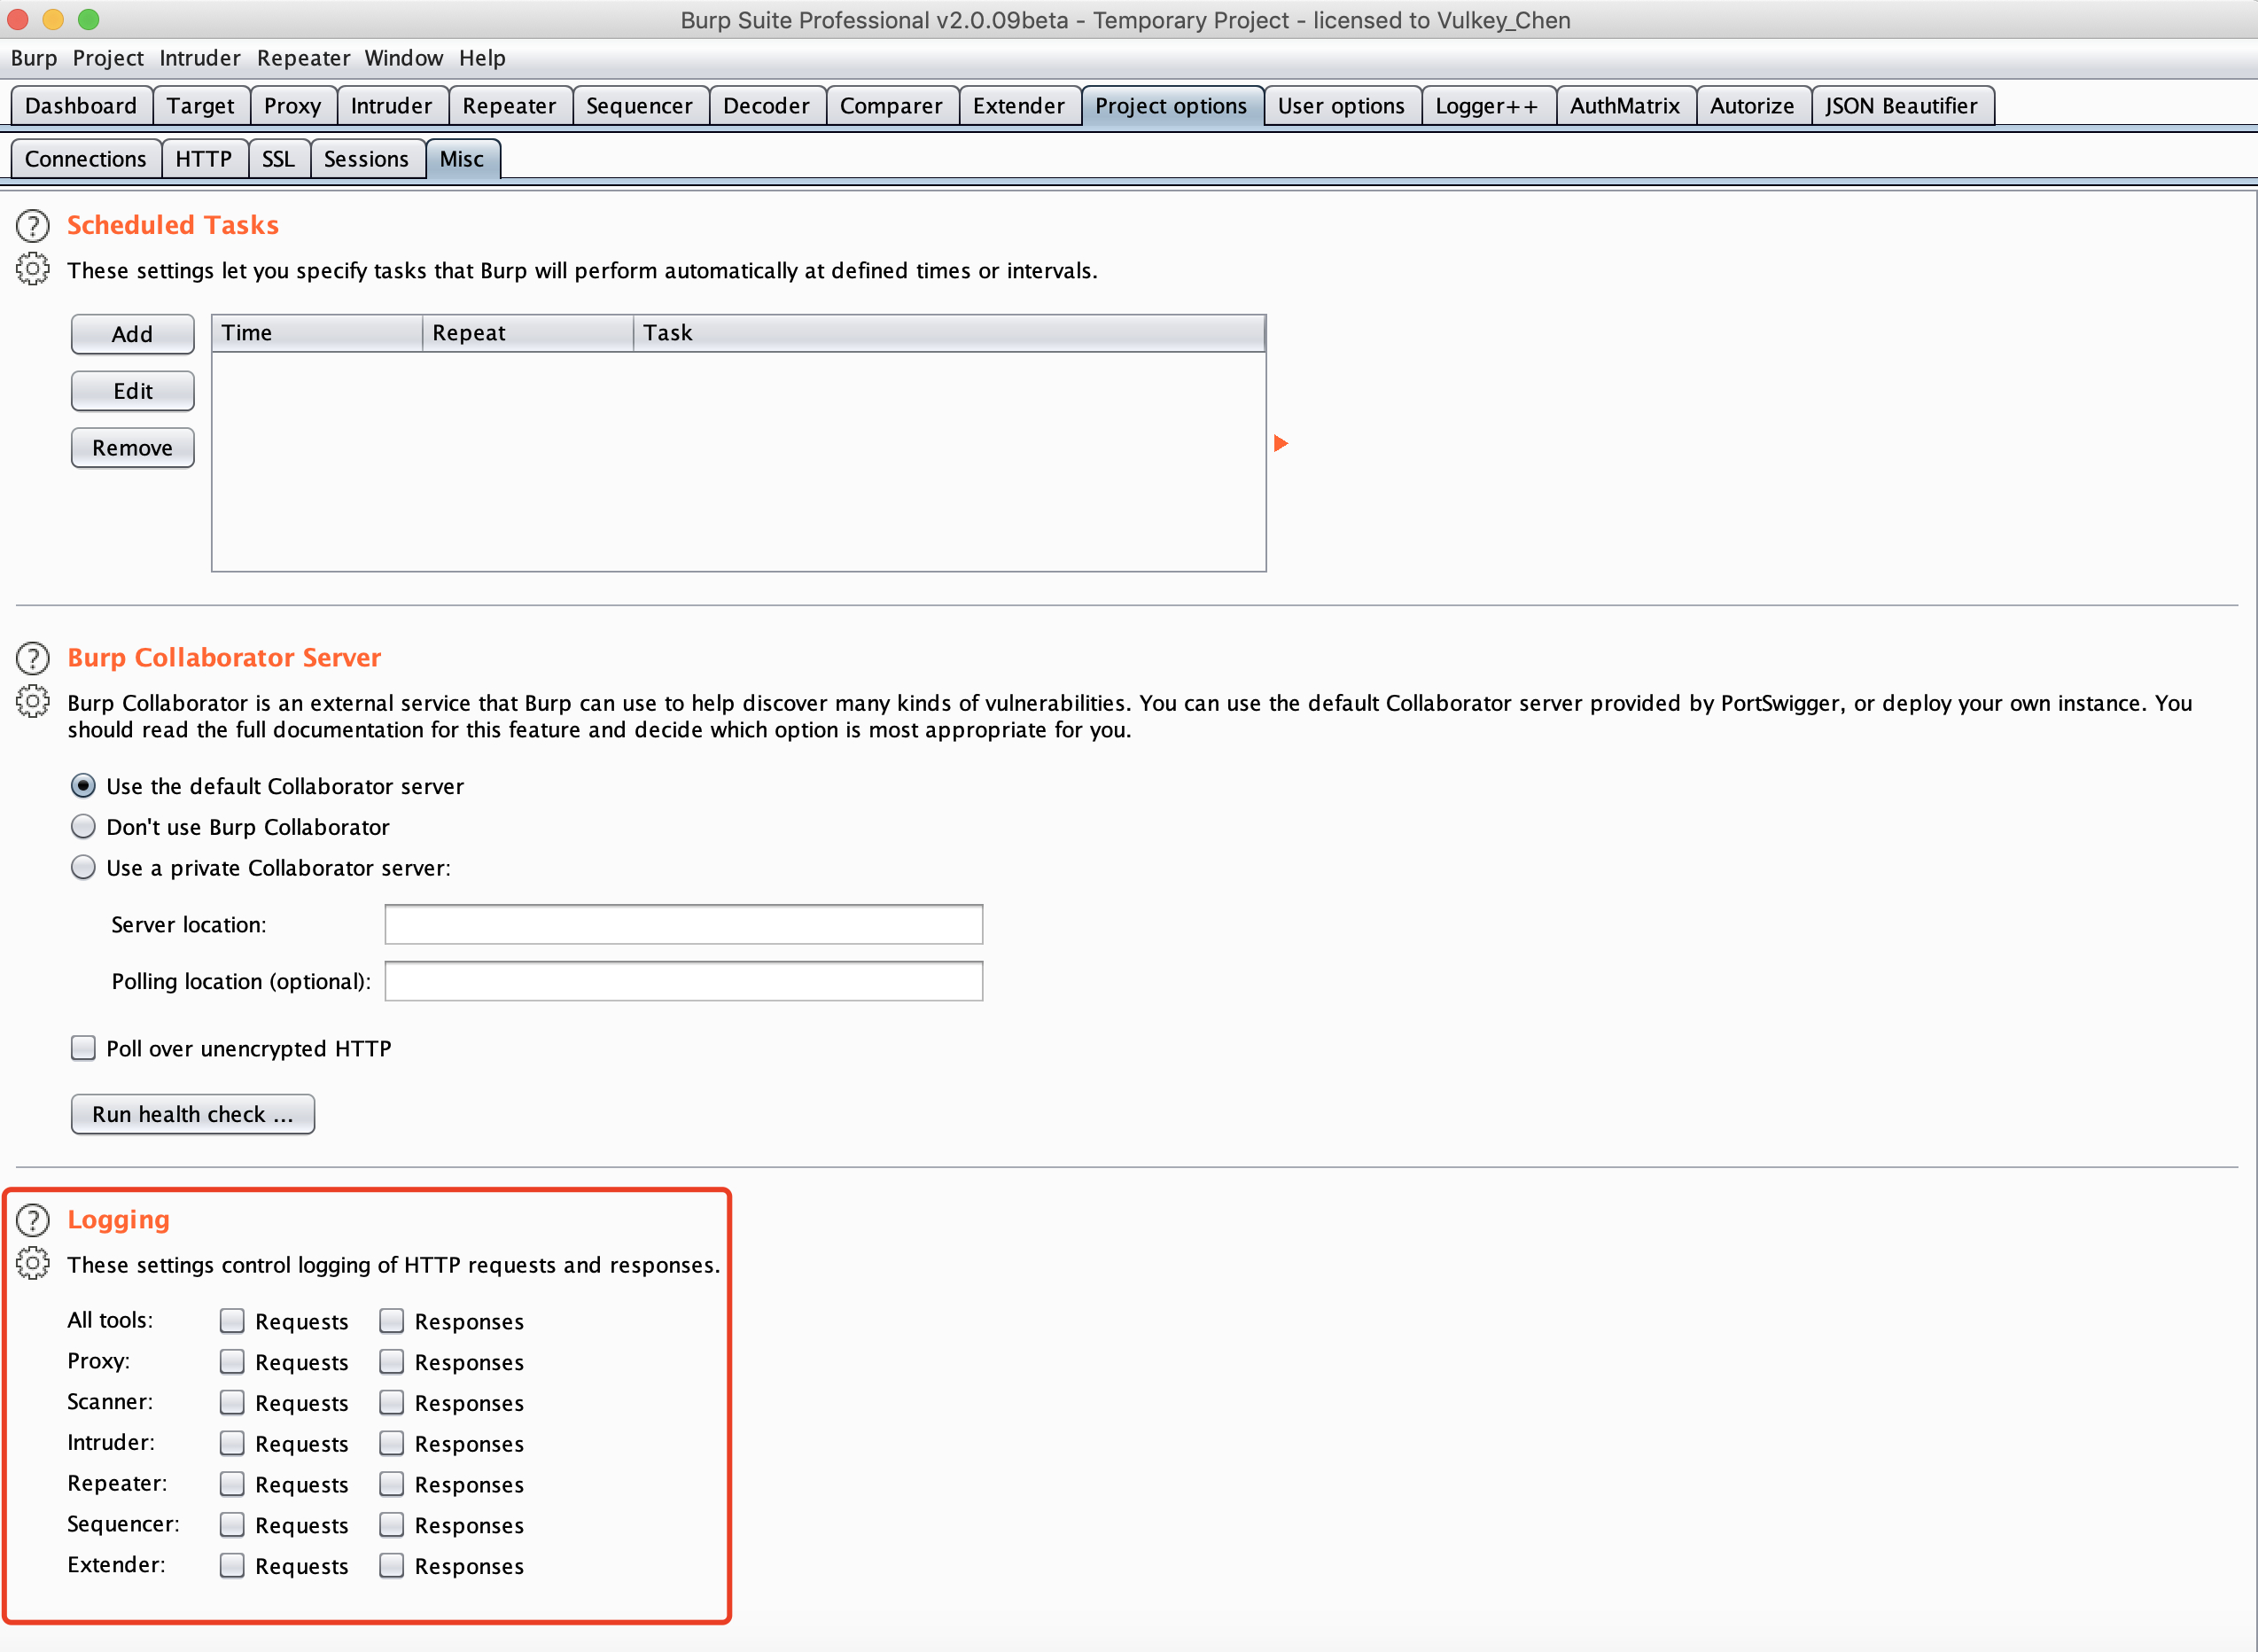Choose "Use a private Collaborator server" radio
Screen dimensions: 2258x1652
[84, 868]
